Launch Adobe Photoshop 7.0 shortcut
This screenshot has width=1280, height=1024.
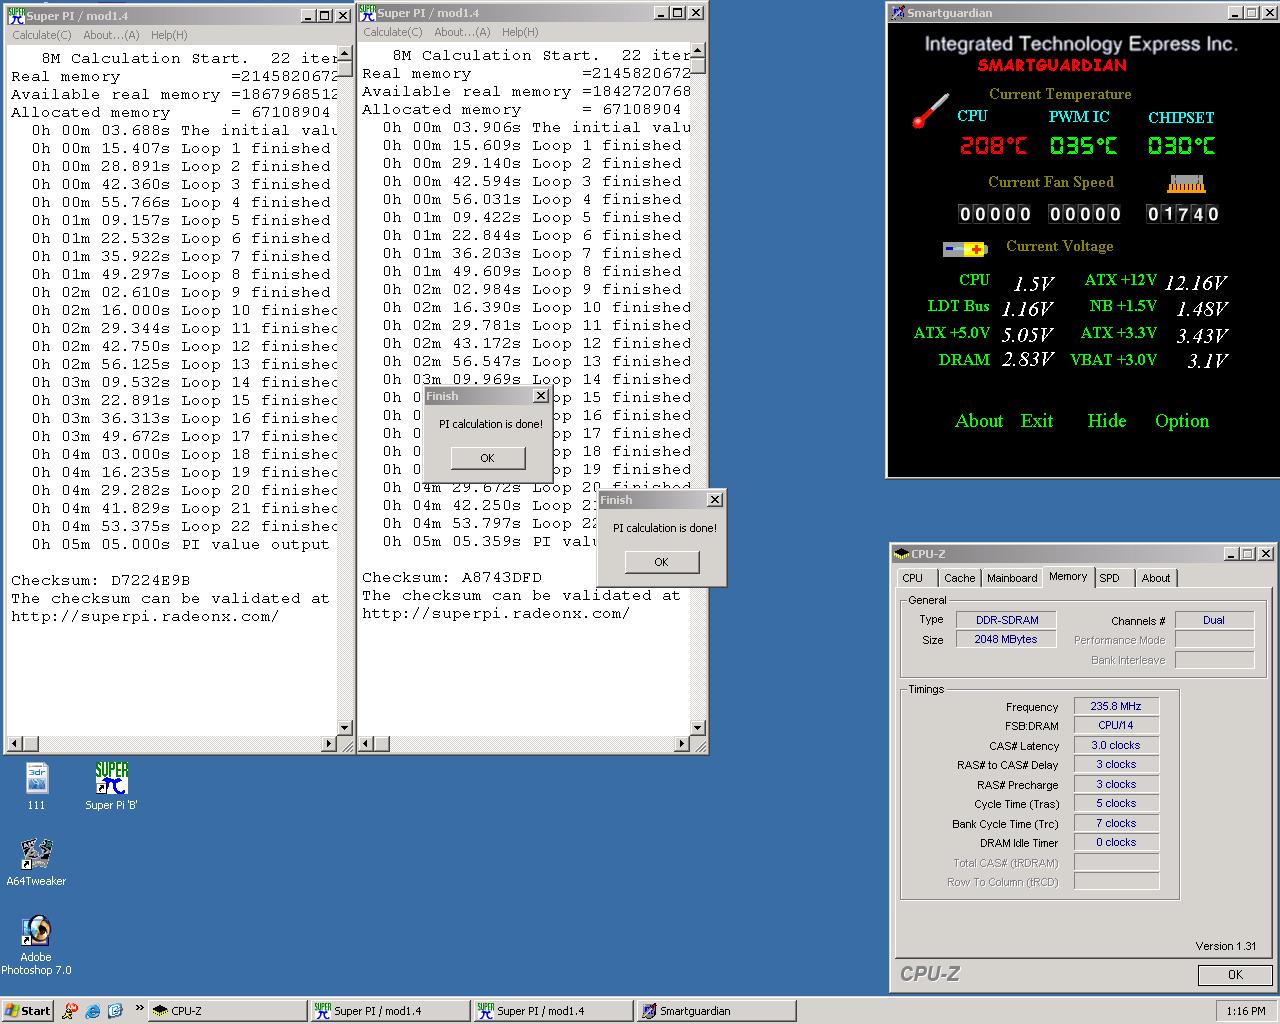click(37, 931)
